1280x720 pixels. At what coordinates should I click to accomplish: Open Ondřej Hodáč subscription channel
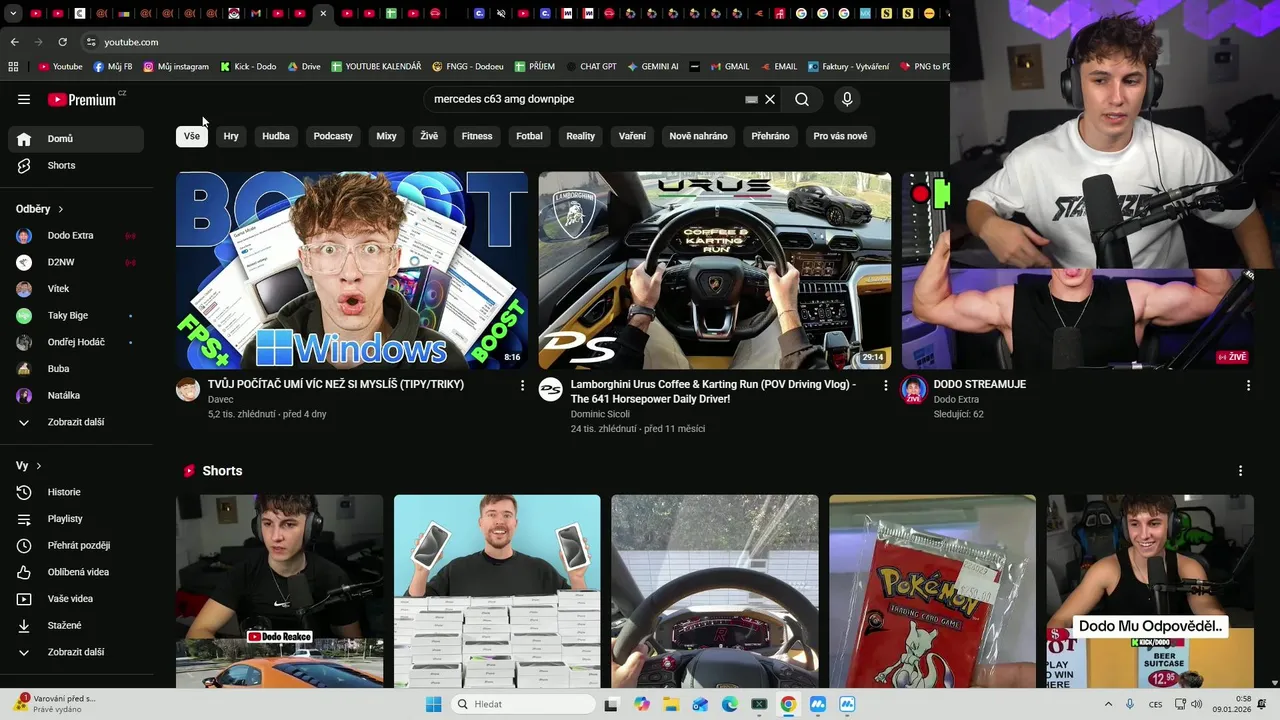(x=76, y=342)
